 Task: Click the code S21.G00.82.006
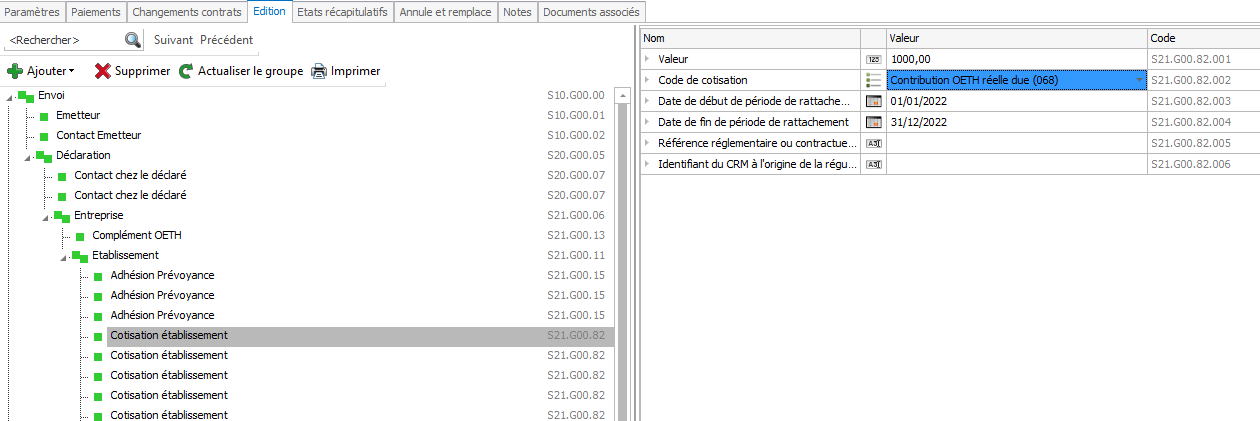pos(1191,164)
